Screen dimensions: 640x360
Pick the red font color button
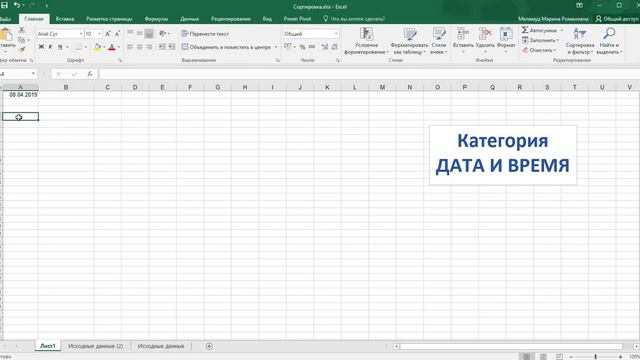pos(112,47)
